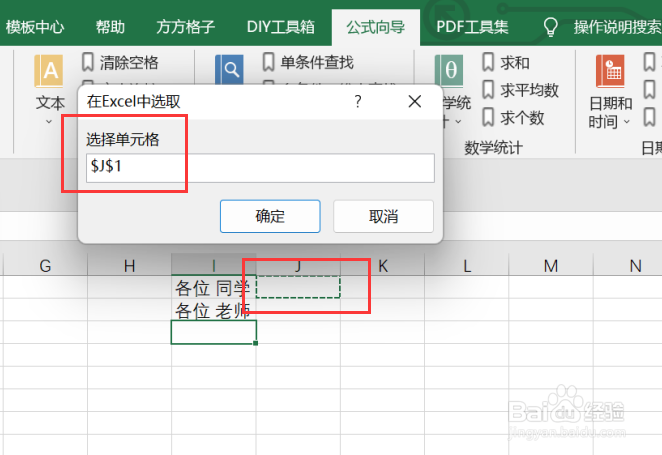Image resolution: width=662 pixels, height=455 pixels.
Task: Expand the 文本 dropdown arrow
Action: click(49, 122)
